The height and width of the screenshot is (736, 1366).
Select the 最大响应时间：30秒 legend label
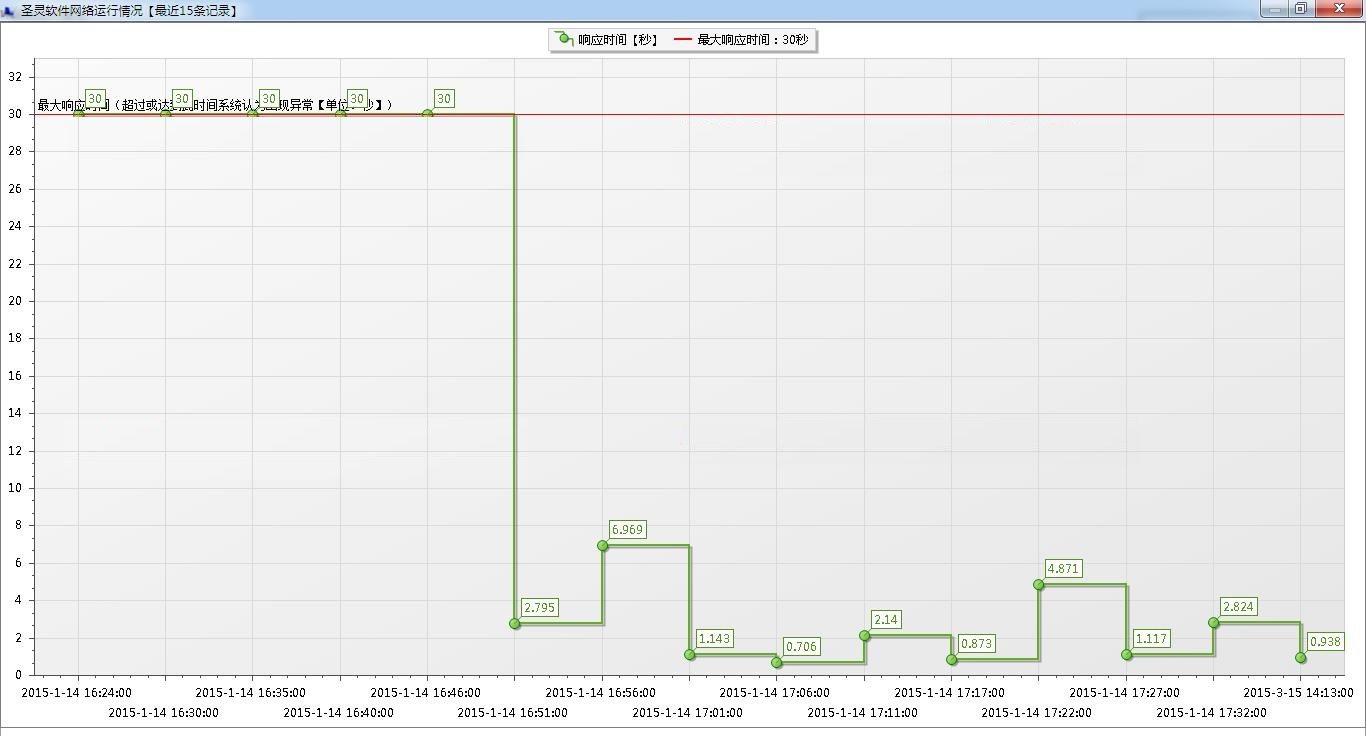[x=753, y=40]
